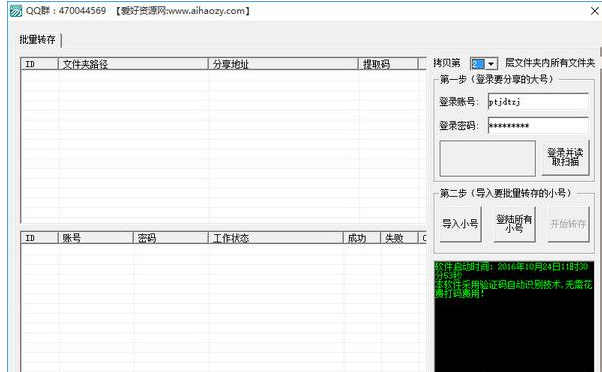Select the 成功 column header
Screen dimensions: 602x372
tap(362, 238)
